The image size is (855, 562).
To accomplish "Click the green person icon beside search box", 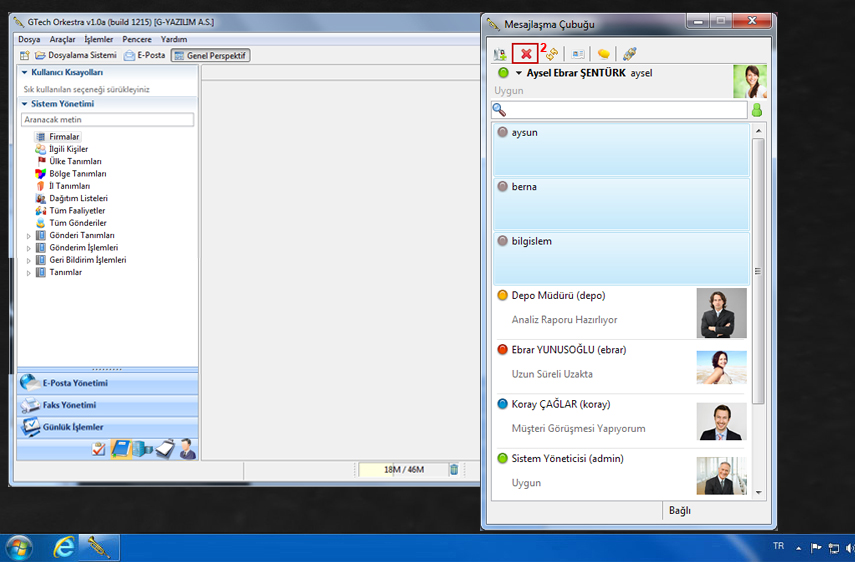I will pos(757,110).
